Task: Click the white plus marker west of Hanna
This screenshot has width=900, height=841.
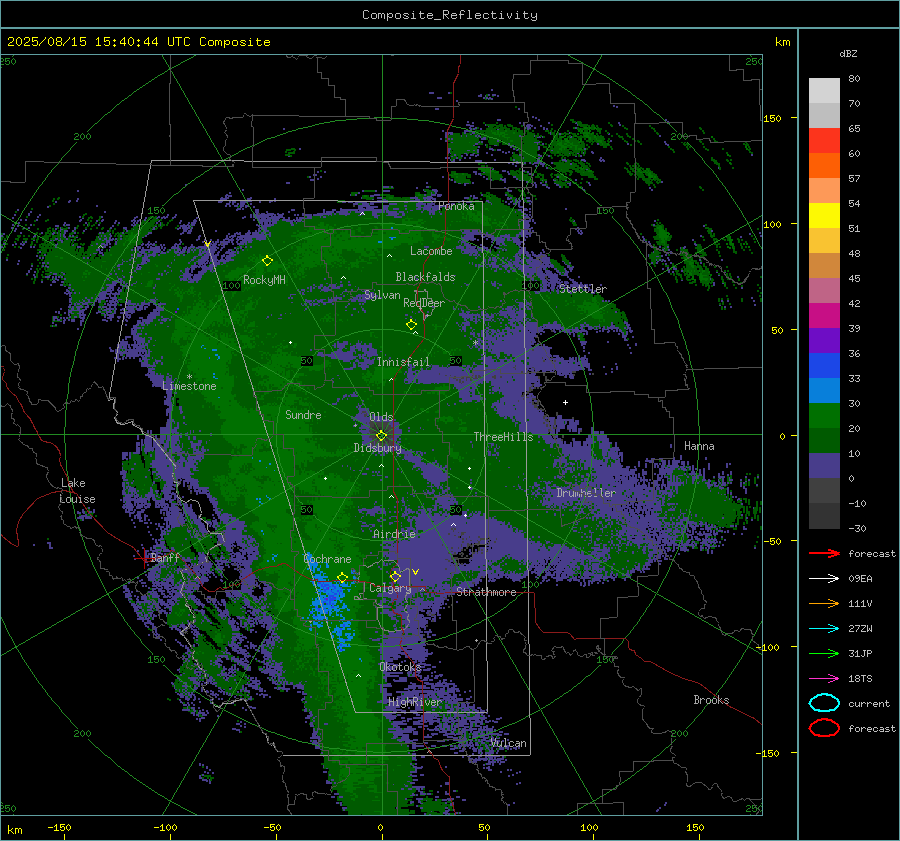Action: click(565, 402)
